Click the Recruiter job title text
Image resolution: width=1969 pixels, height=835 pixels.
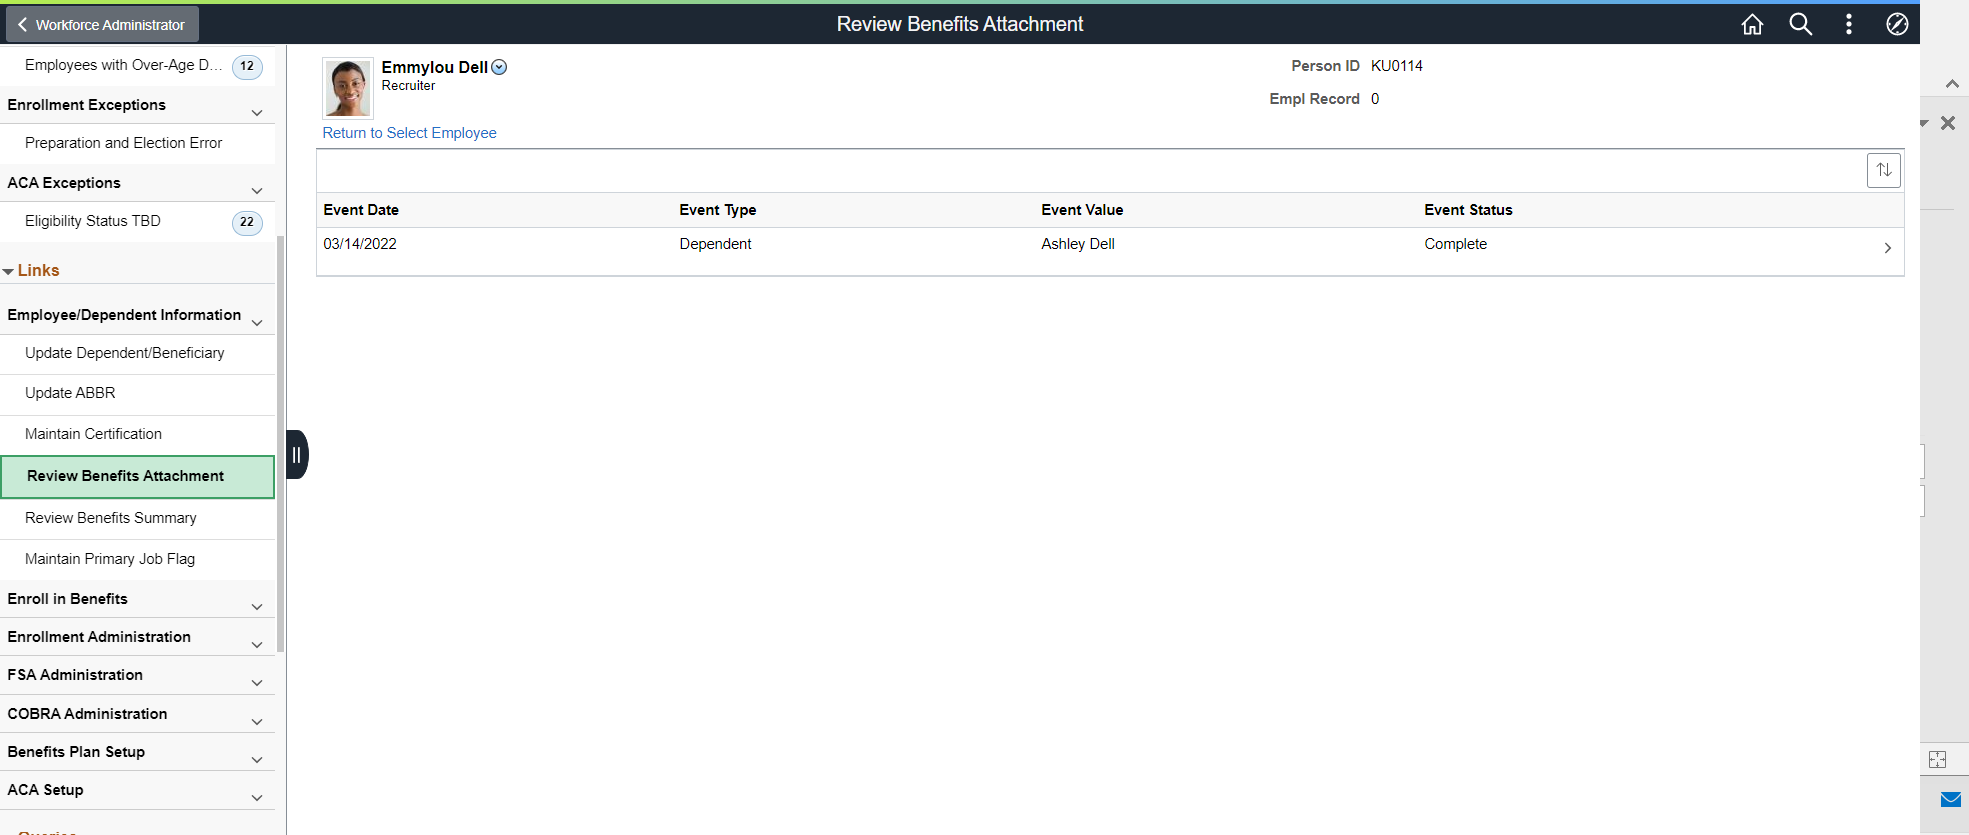408,86
